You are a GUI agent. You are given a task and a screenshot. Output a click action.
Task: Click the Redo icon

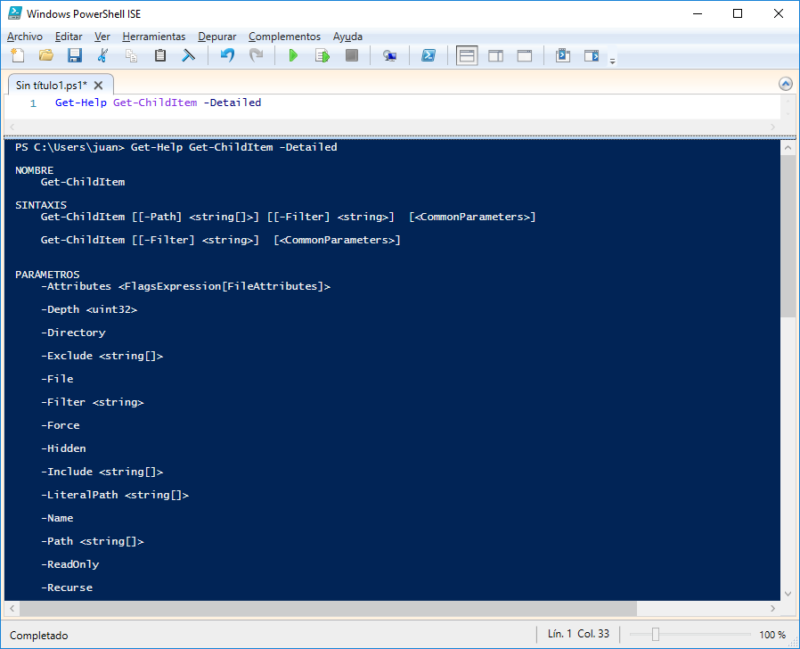click(x=257, y=55)
